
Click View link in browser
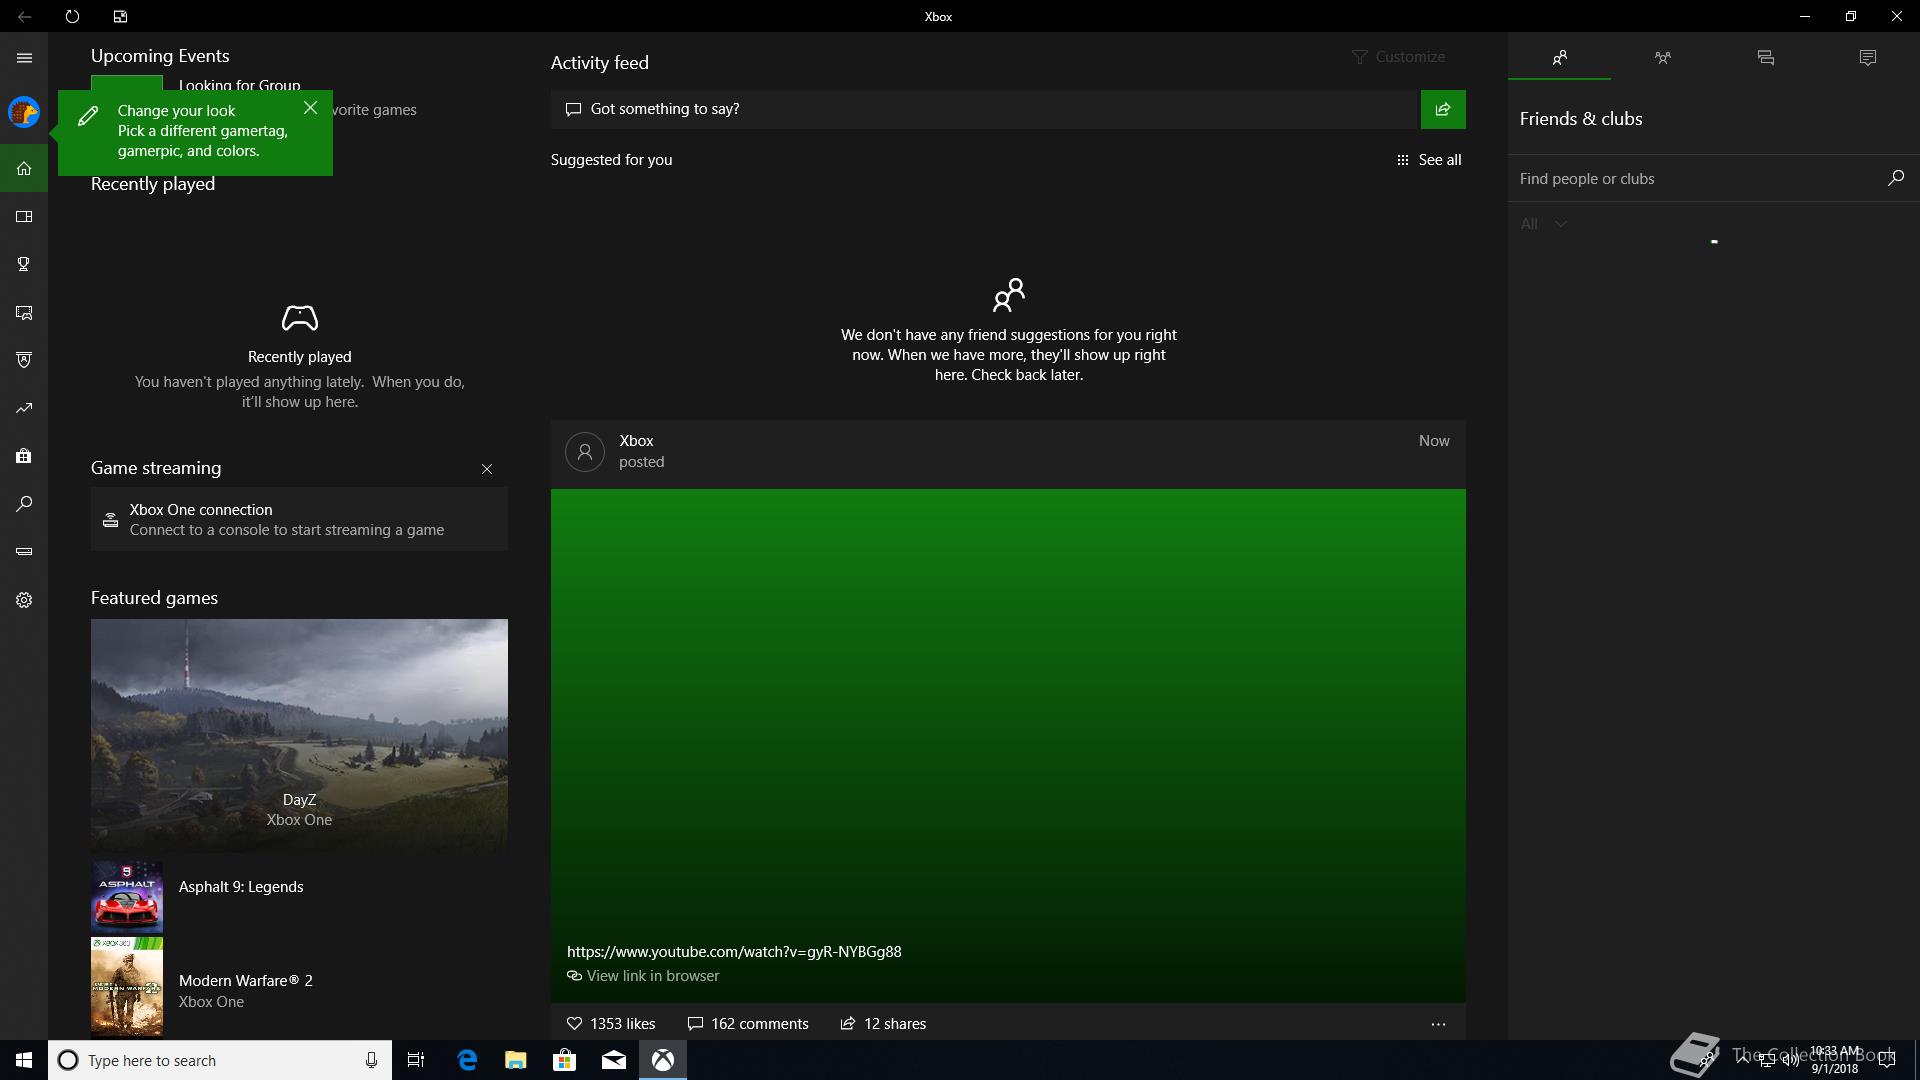pos(643,976)
